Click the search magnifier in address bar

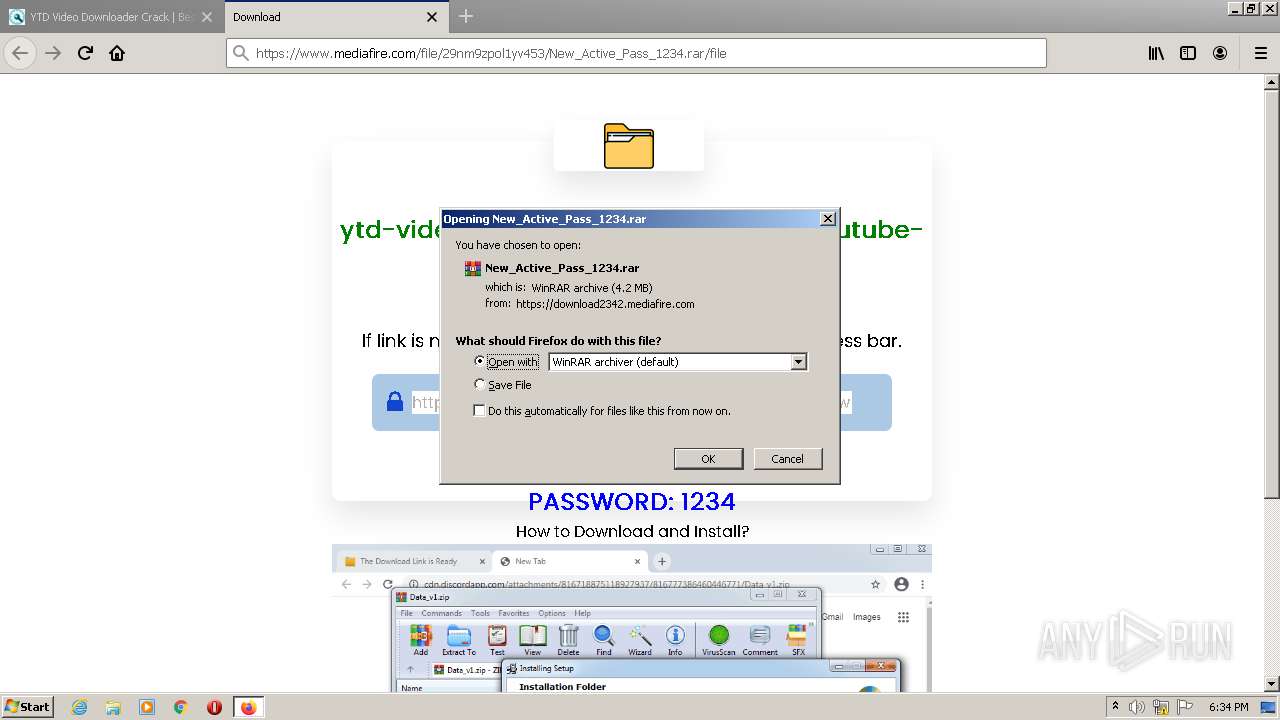coord(240,53)
